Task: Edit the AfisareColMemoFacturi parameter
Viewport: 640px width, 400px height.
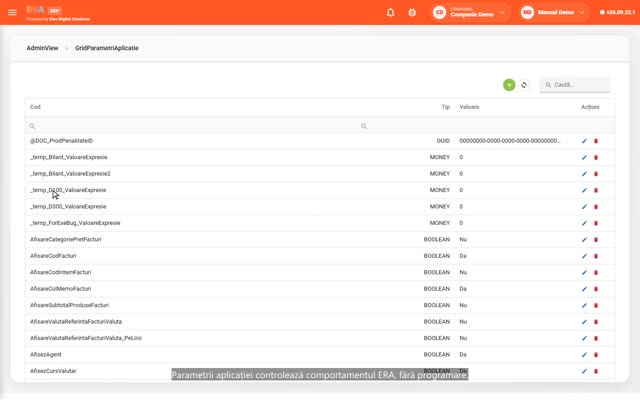Action: 584,289
